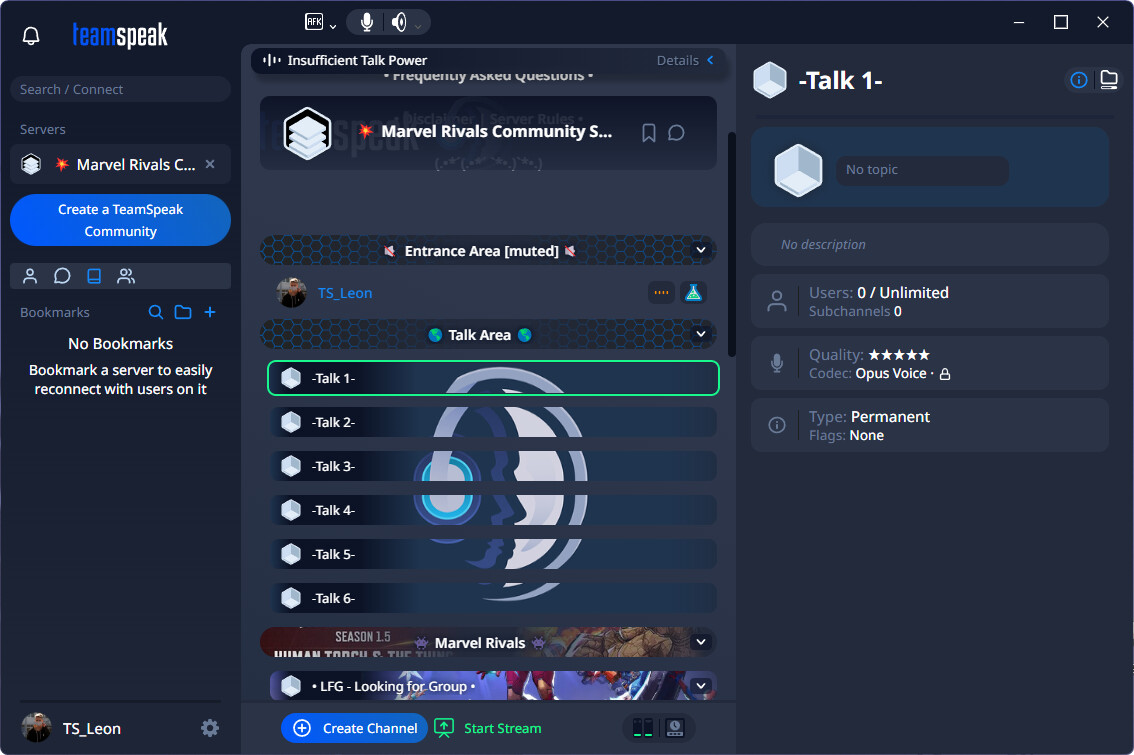Click Start Stream
Image resolution: width=1134 pixels, height=755 pixels.
(x=489, y=728)
